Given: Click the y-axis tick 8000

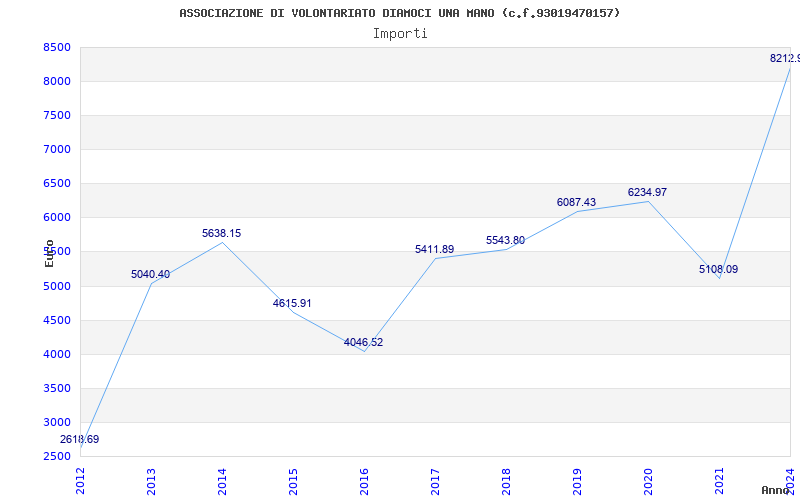Looking at the screenshot, I should 57,82.
